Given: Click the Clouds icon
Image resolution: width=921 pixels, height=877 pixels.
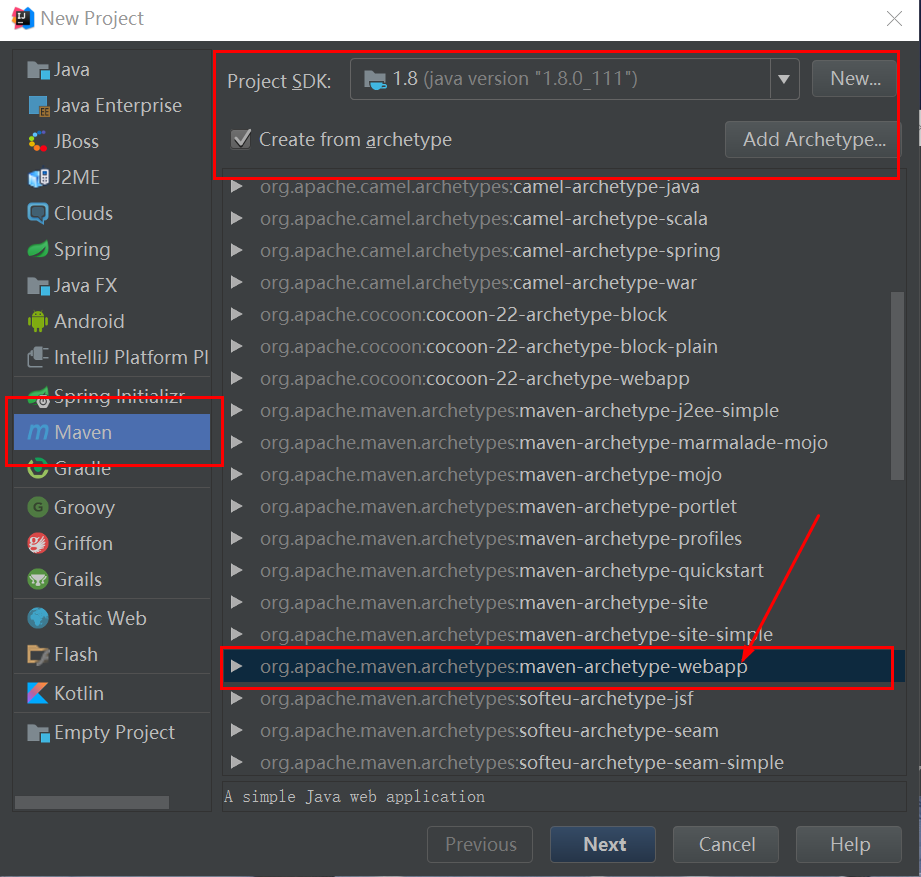Looking at the screenshot, I should pyautogui.click(x=38, y=214).
